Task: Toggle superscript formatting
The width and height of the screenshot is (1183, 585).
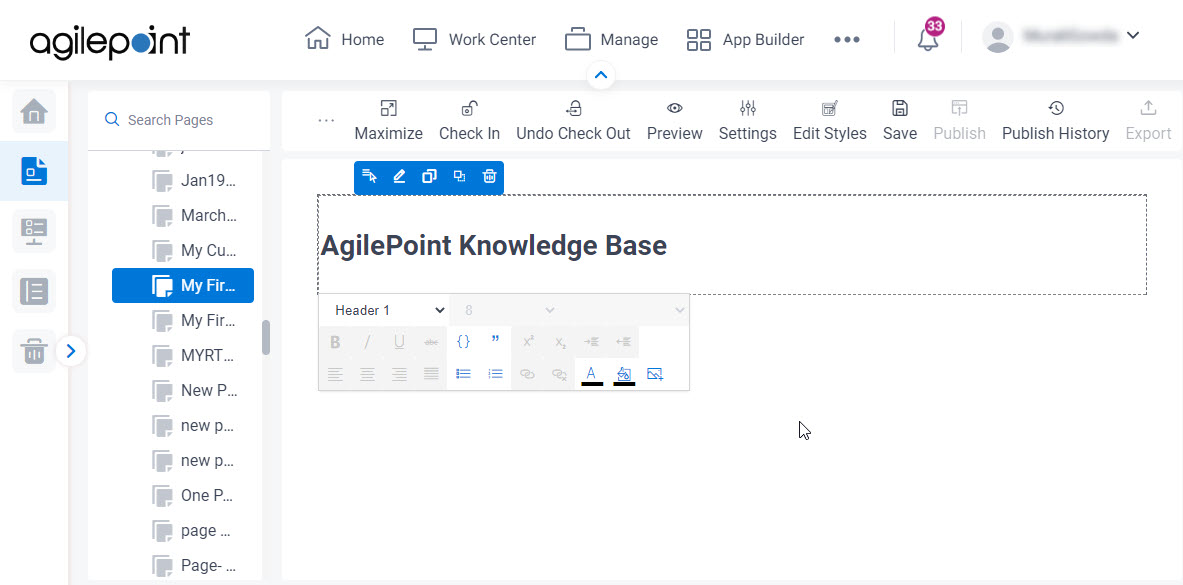Action: (x=528, y=342)
